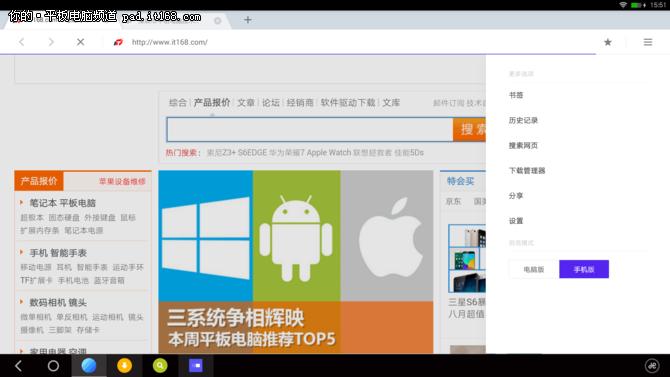Open a new tab with the plus icon
The height and width of the screenshot is (377, 670).
click(248, 20)
